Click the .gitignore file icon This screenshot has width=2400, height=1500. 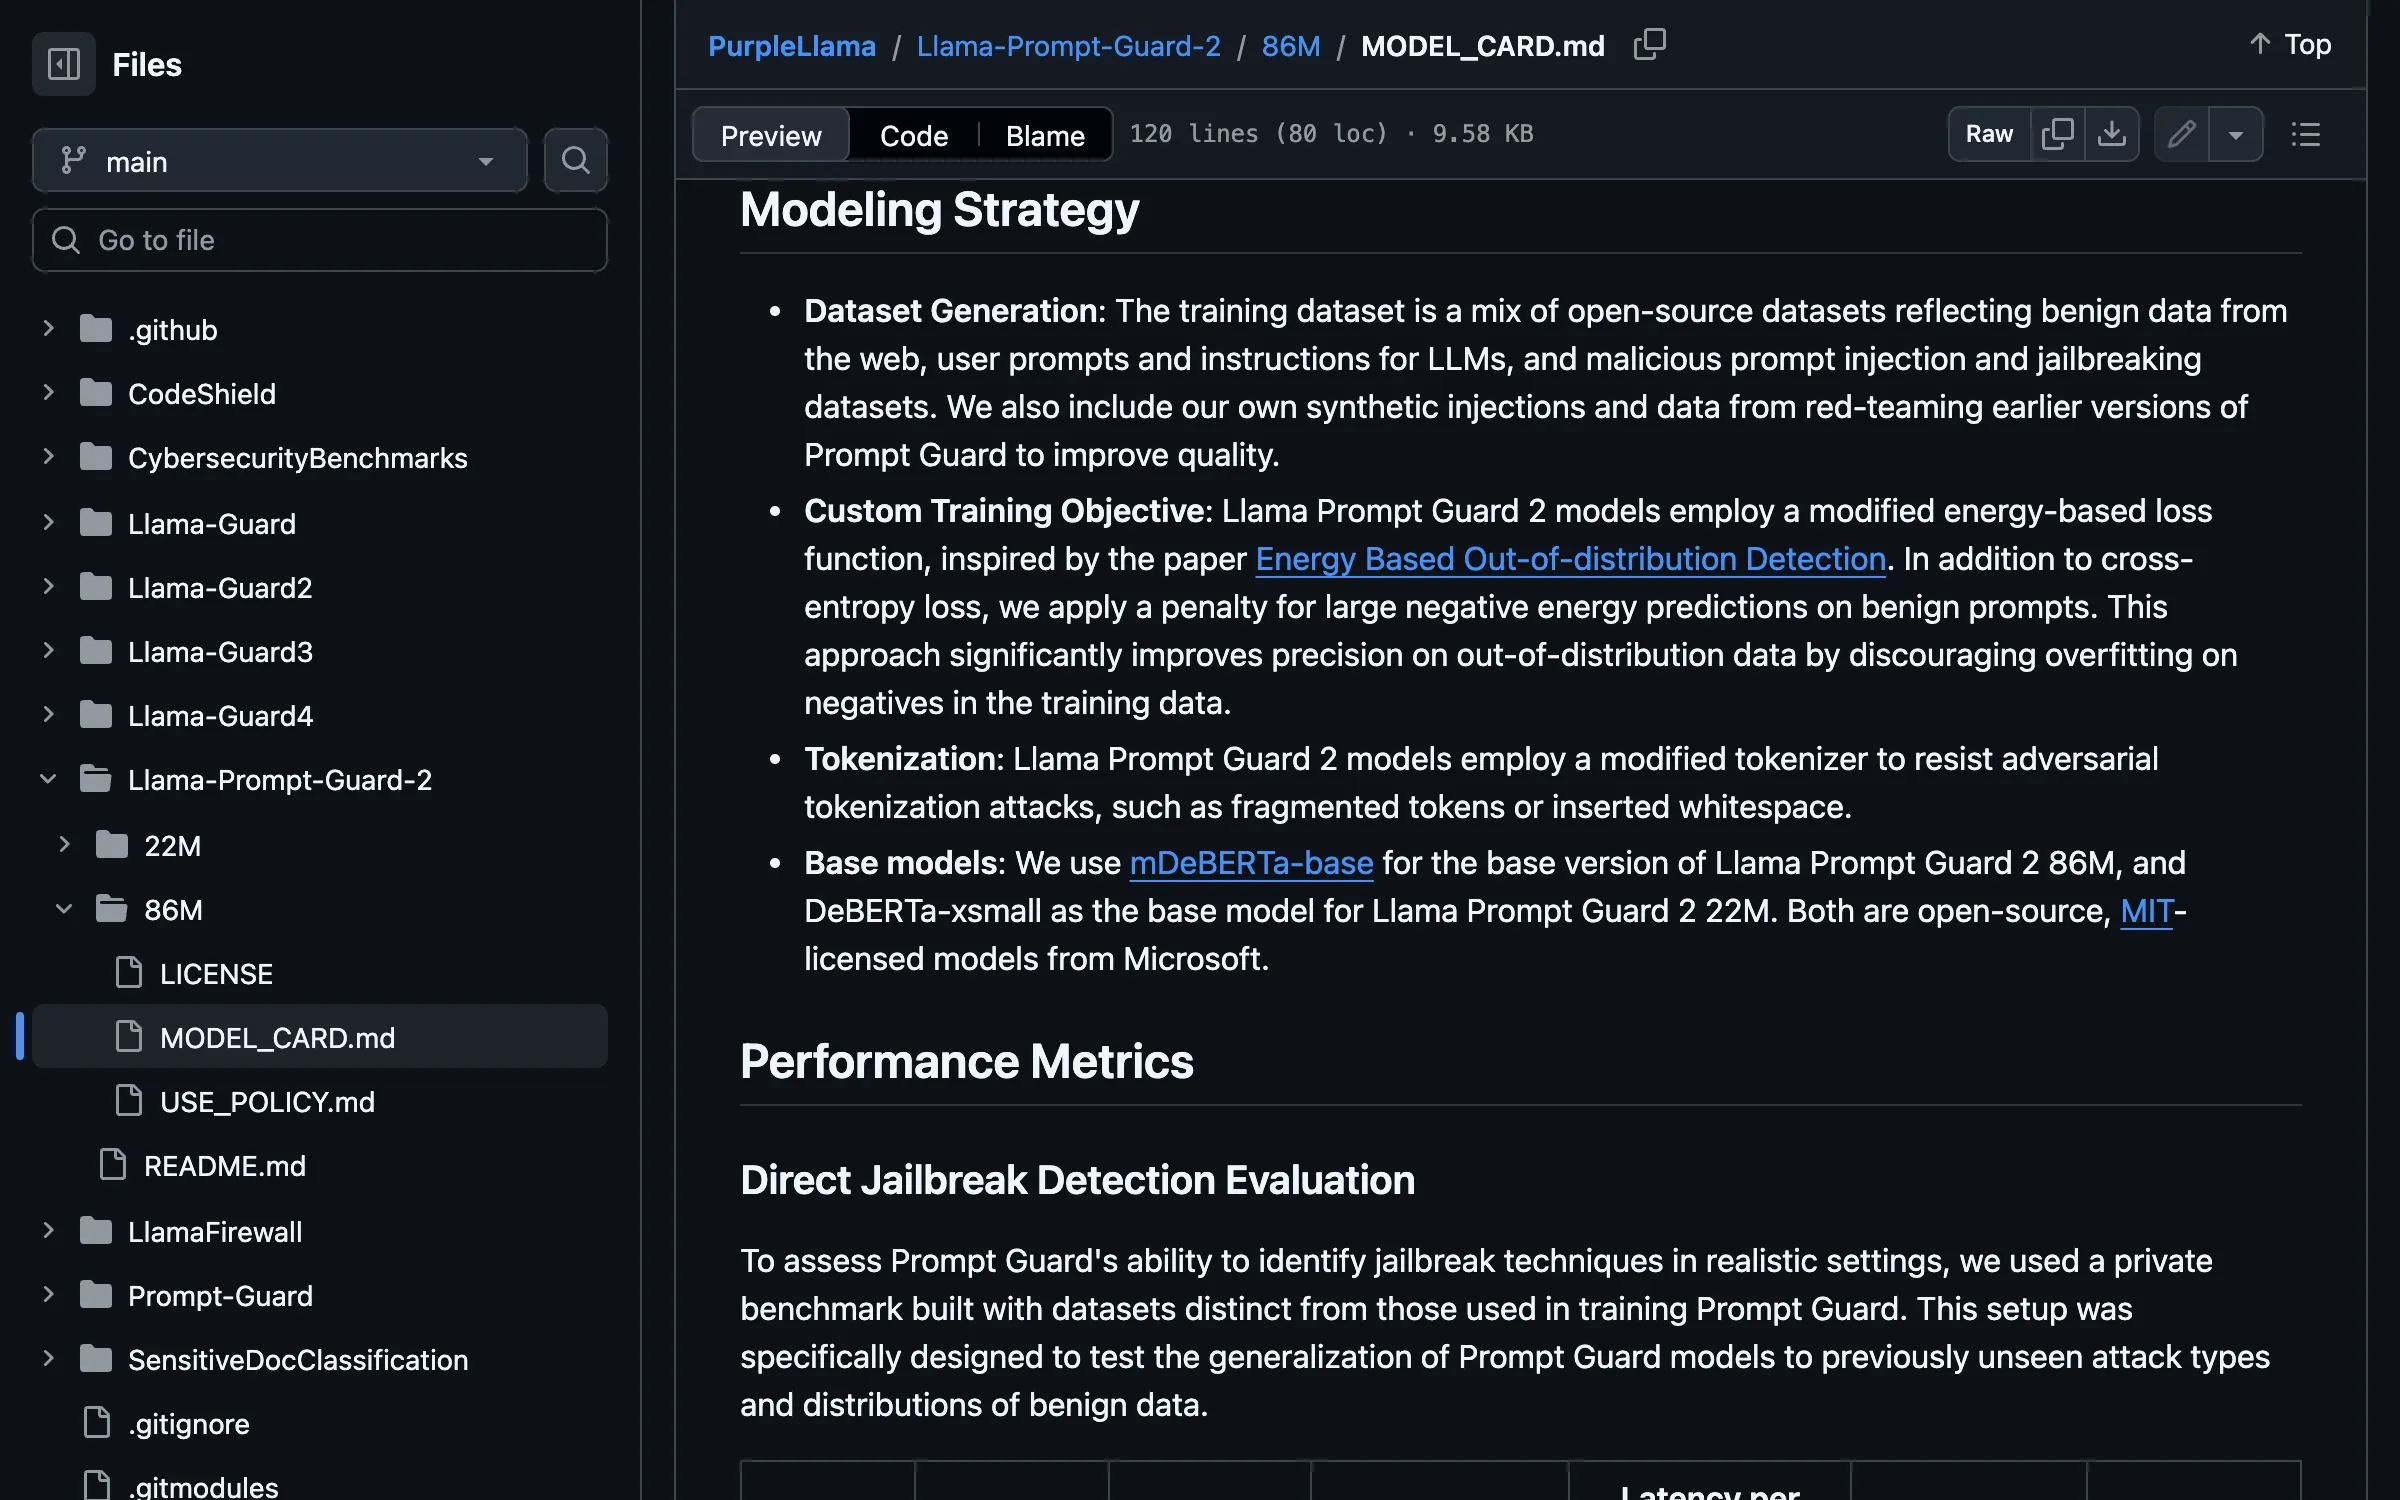[97, 1423]
